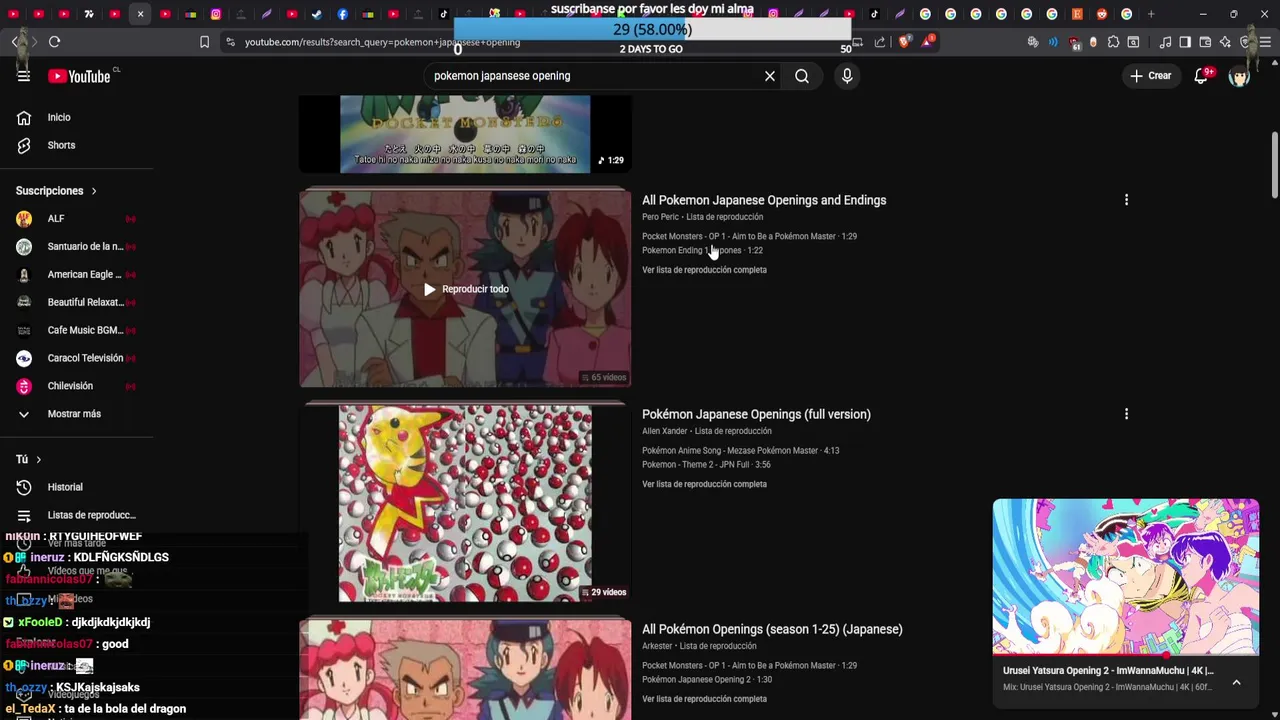Open the YouTube guide hamburger menu
The image size is (1280, 720).
[24, 76]
